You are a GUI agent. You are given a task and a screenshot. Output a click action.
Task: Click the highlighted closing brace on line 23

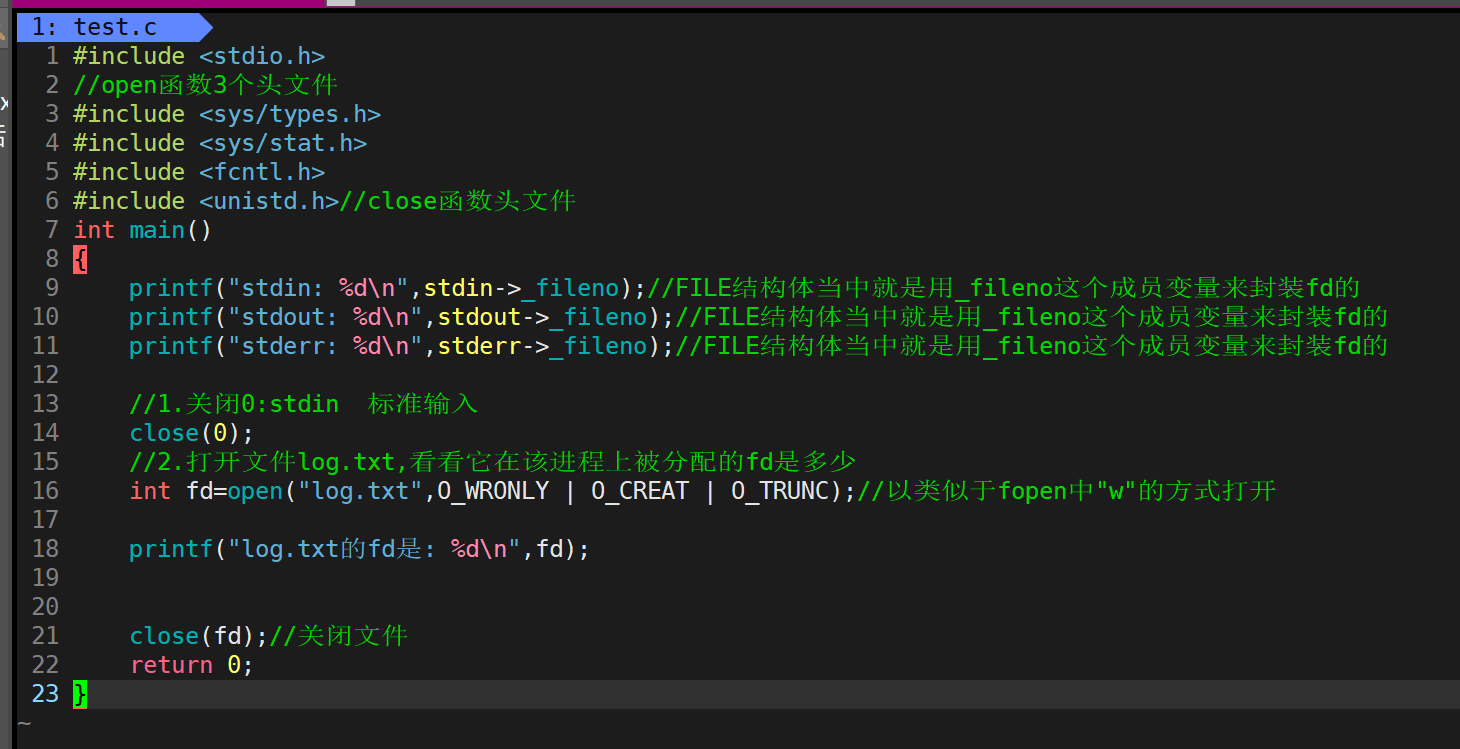point(80,694)
